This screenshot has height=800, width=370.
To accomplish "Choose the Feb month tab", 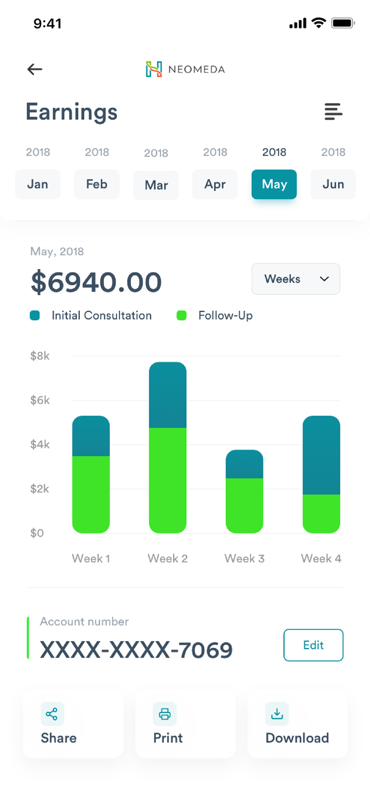I will click(x=96, y=184).
